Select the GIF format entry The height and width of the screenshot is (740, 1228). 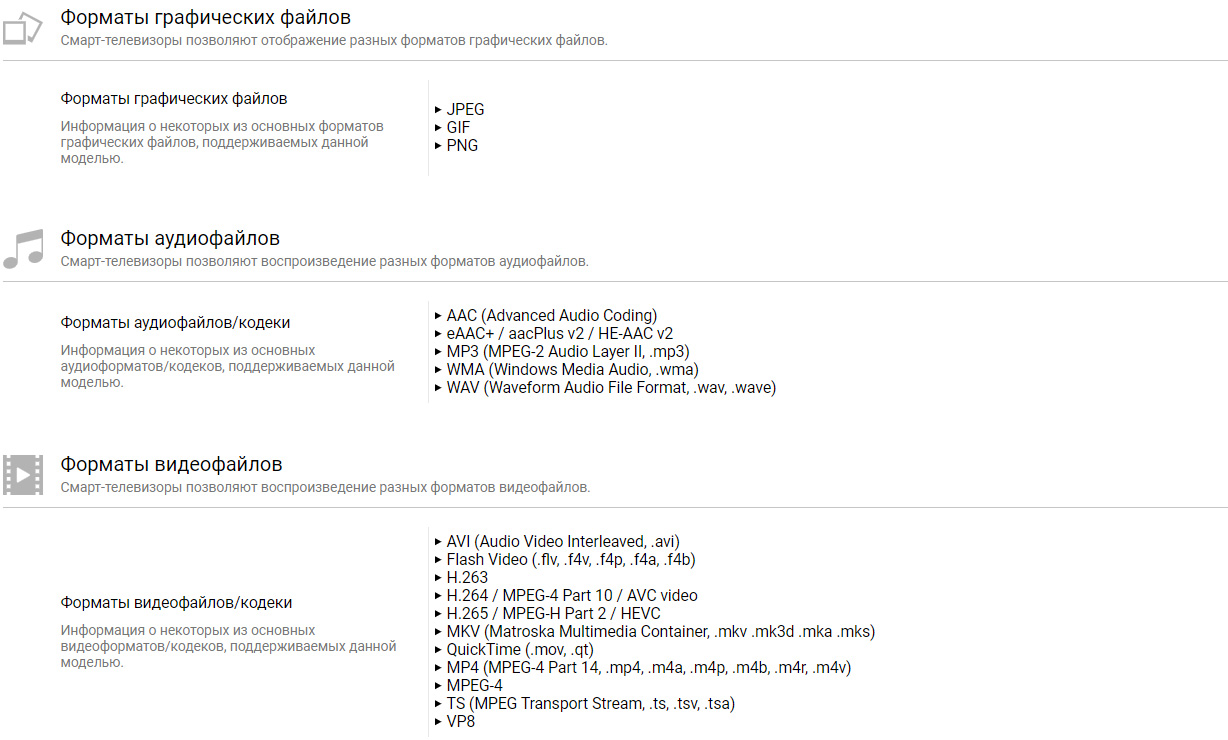(x=458, y=128)
